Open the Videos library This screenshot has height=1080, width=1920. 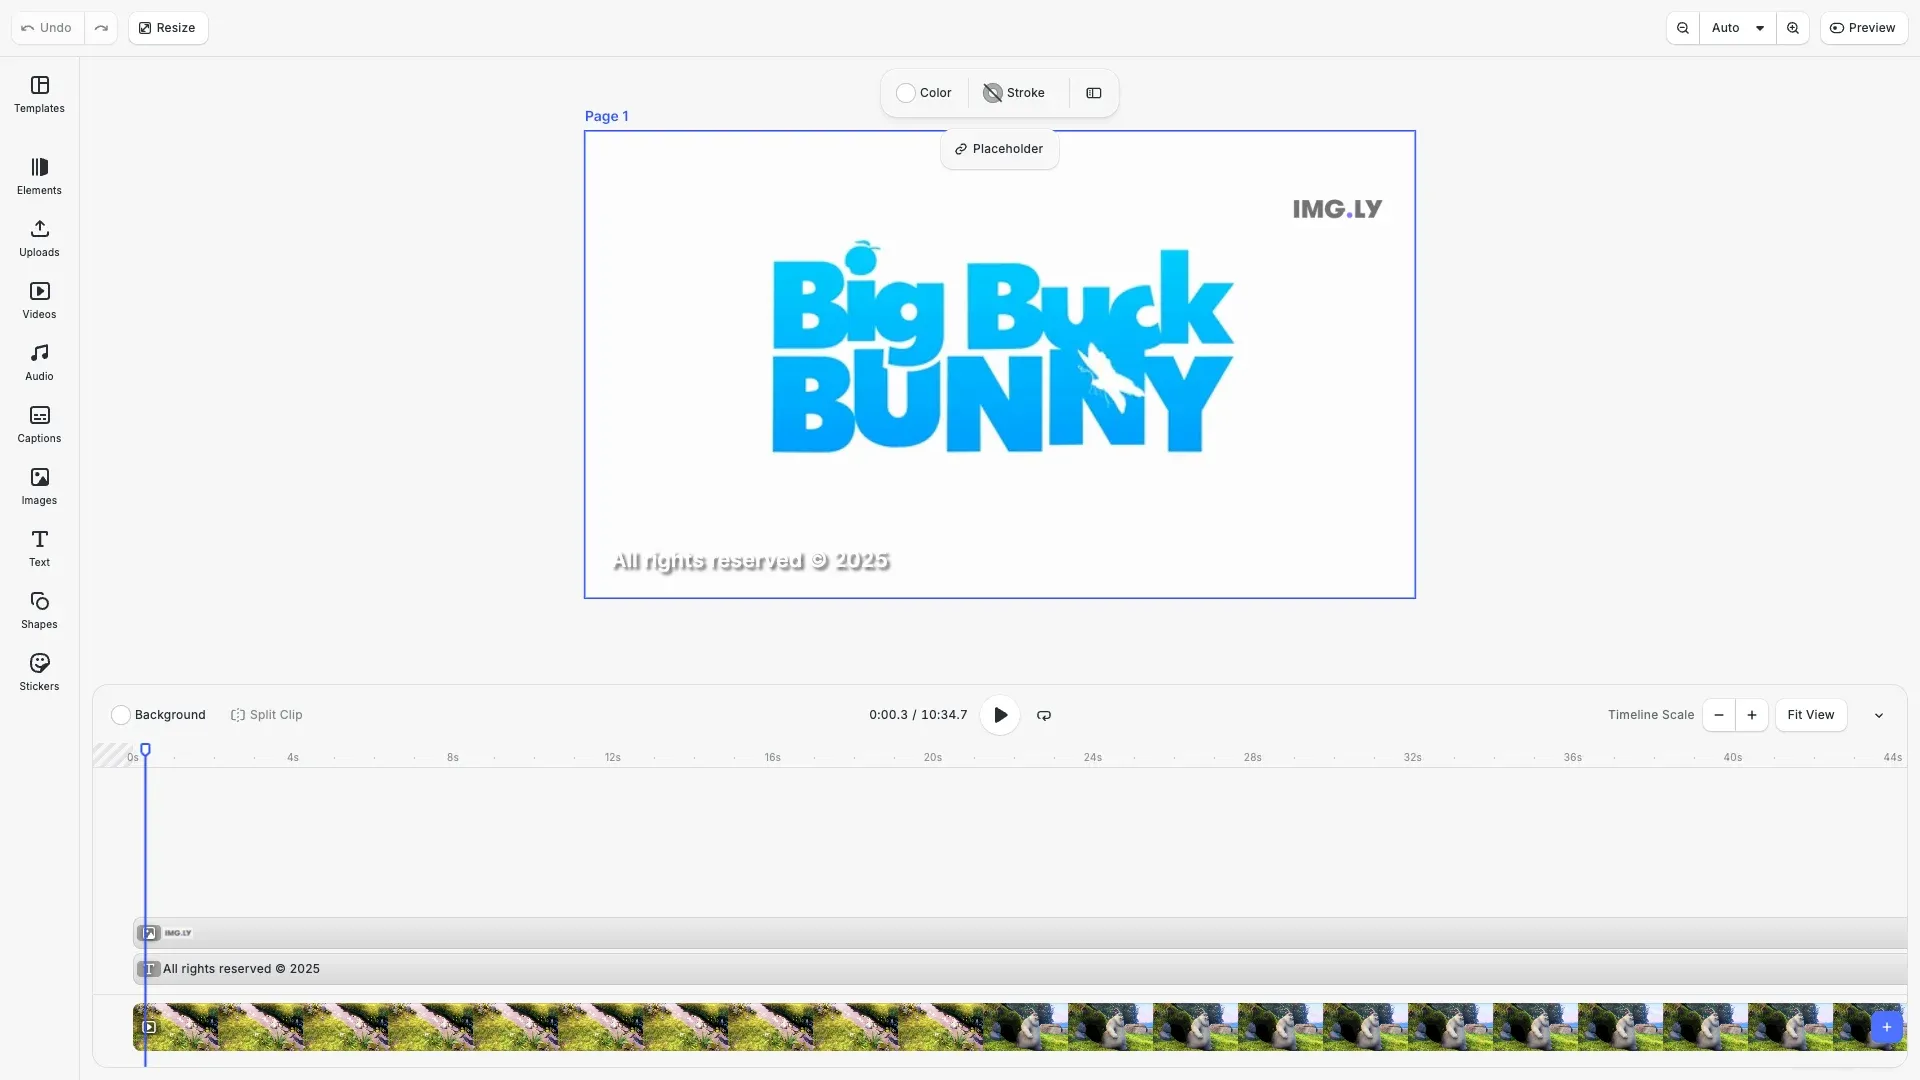39,300
